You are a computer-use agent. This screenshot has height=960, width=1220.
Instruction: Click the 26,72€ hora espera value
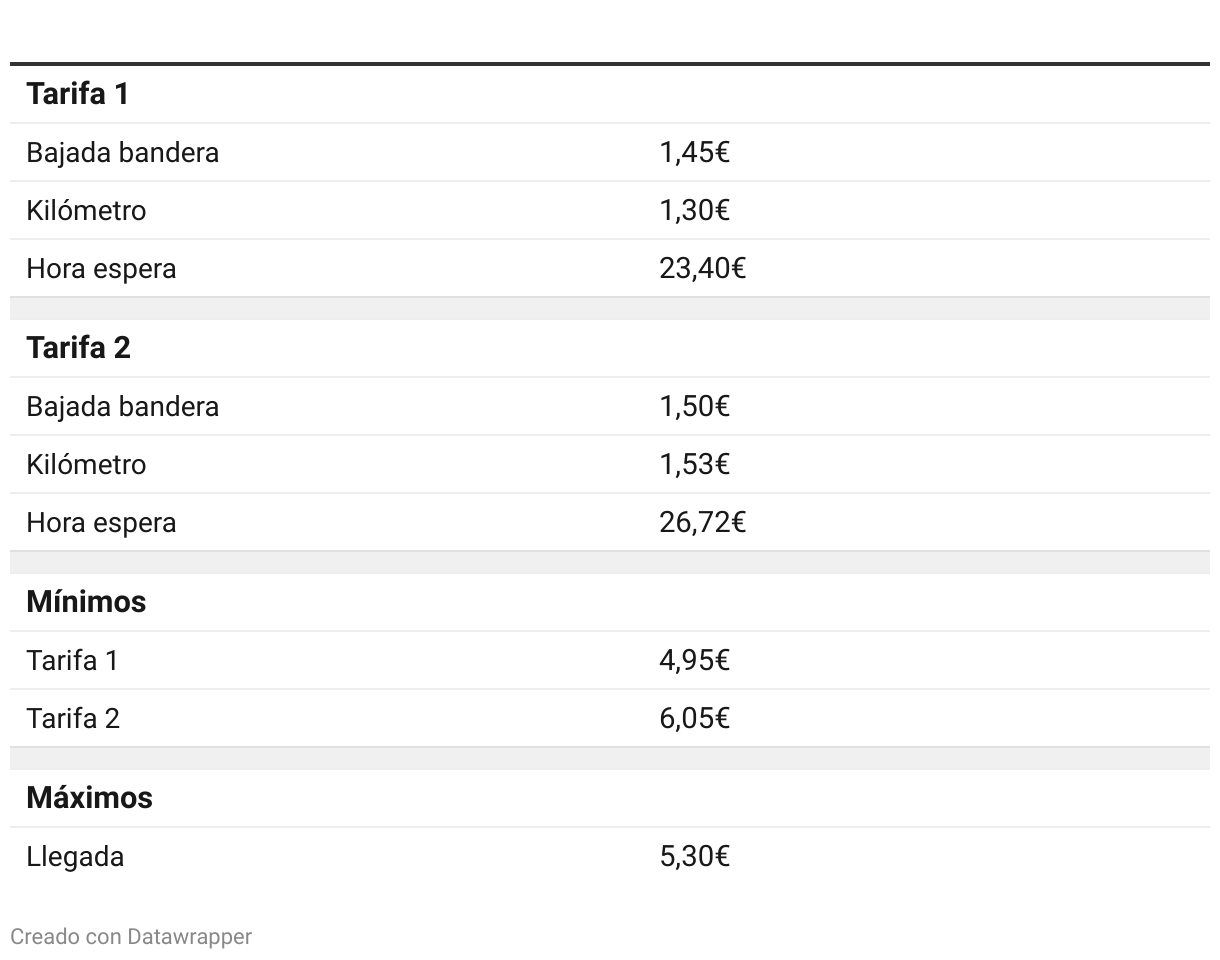(x=702, y=523)
